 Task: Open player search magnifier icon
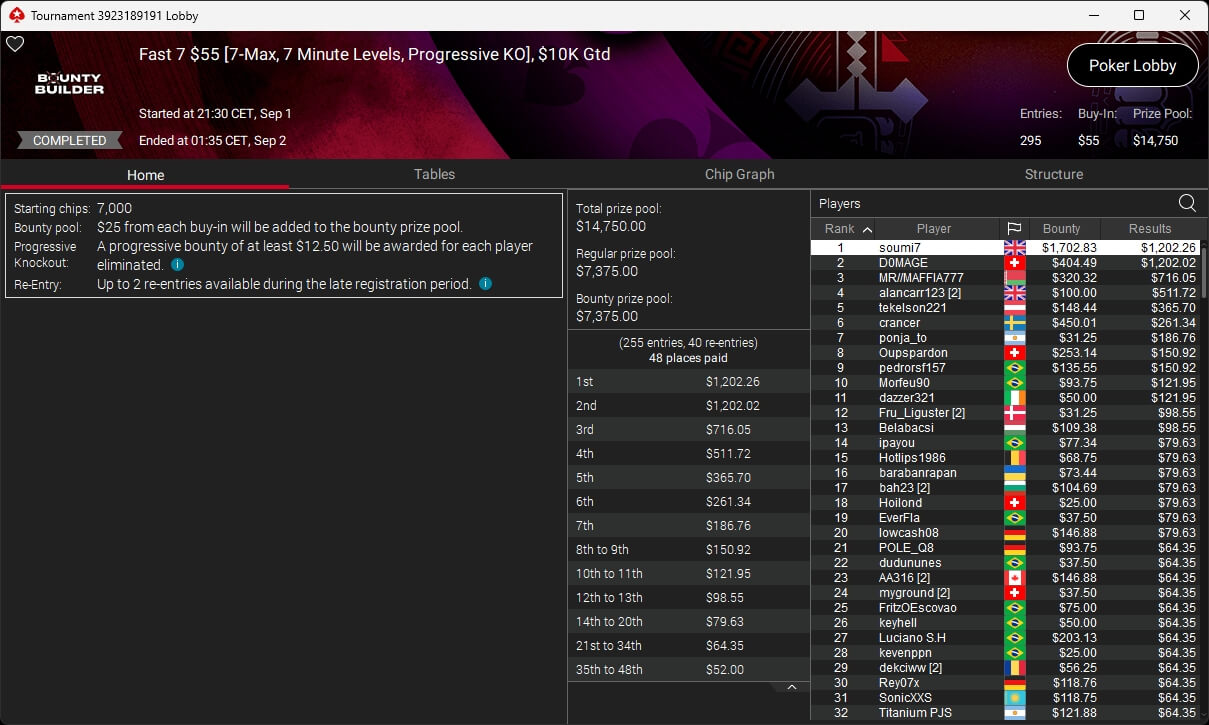(x=1187, y=203)
